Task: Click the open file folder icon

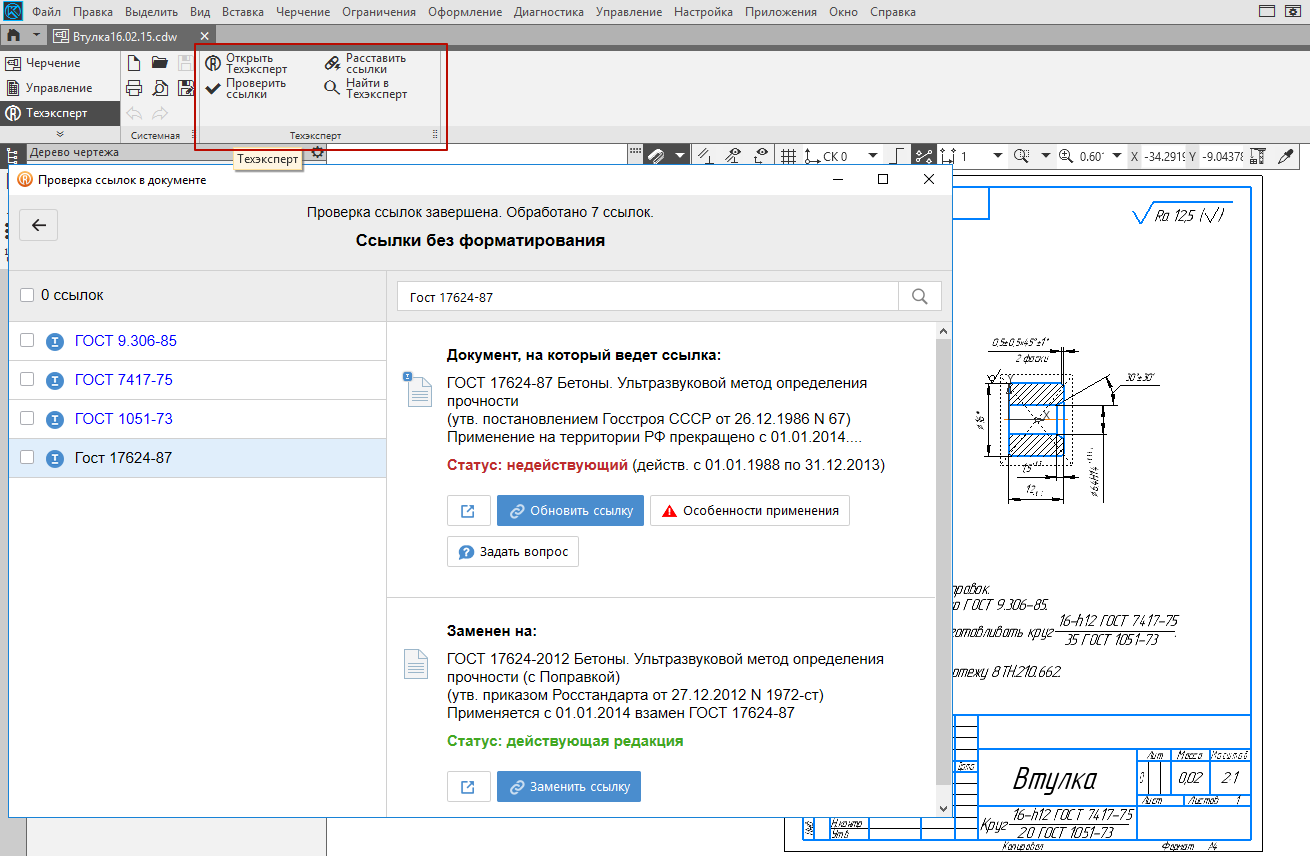Action: (x=159, y=63)
